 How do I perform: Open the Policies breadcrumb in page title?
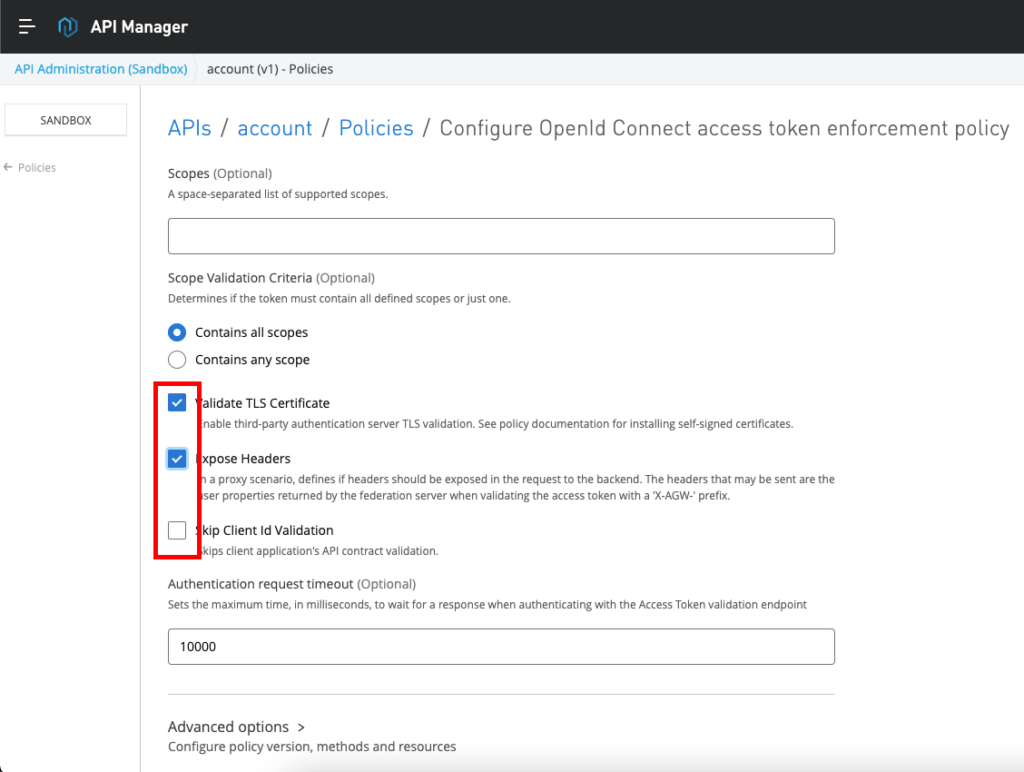click(376, 128)
